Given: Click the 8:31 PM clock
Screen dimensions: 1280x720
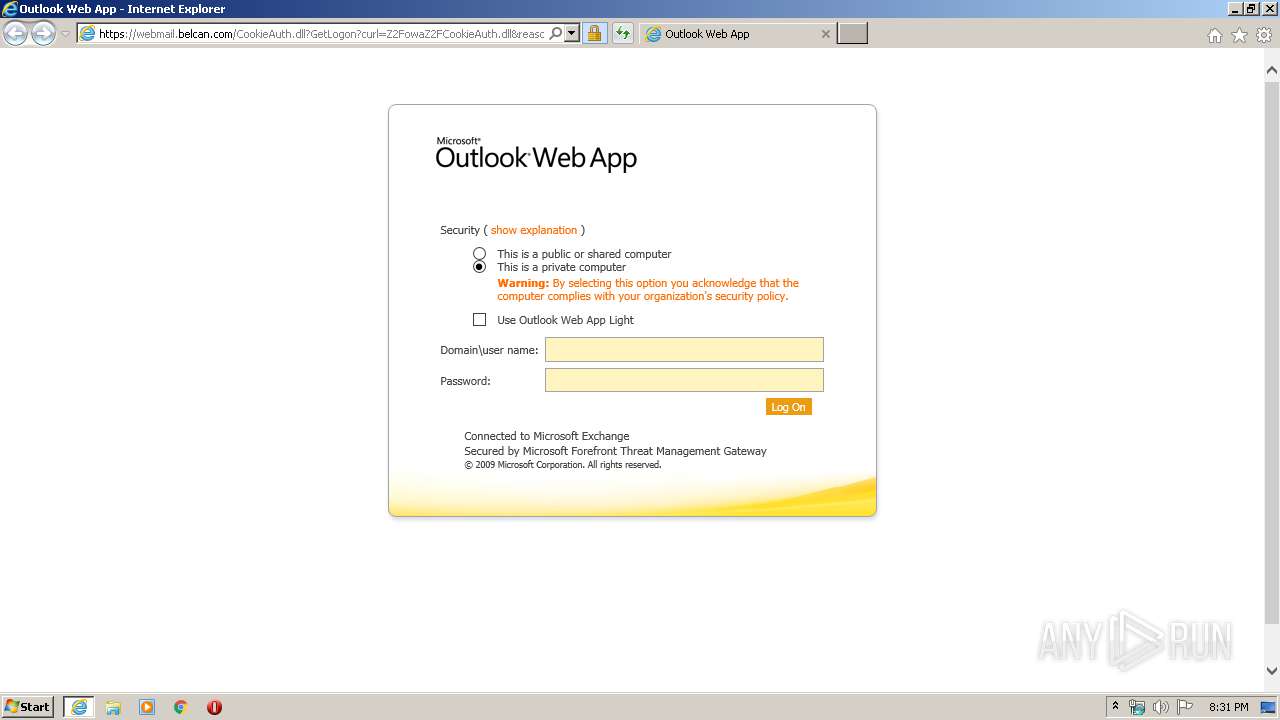Looking at the screenshot, I should click(x=1229, y=707).
